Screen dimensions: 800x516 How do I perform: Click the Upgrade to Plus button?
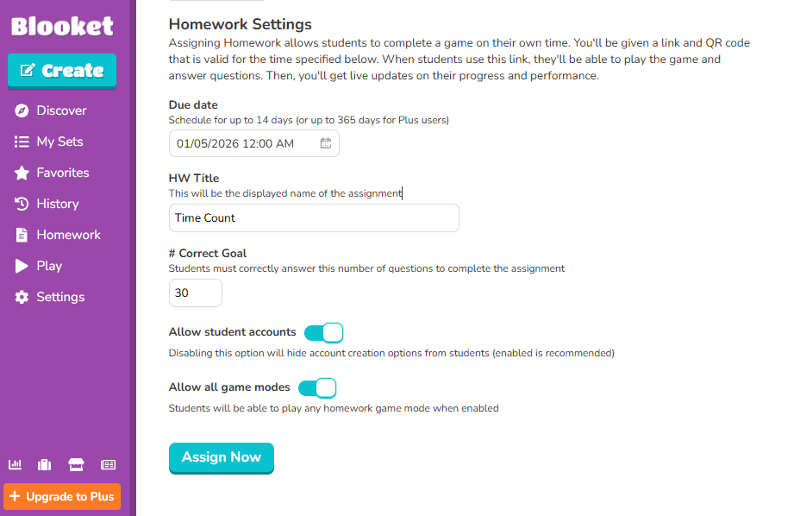coord(62,497)
